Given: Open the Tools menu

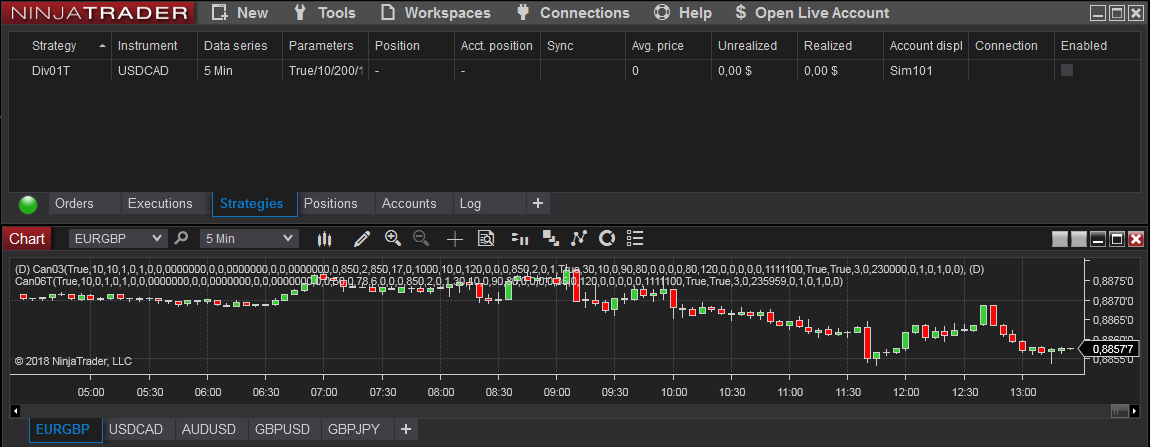Looking at the screenshot, I should click(x=337, y=12).
